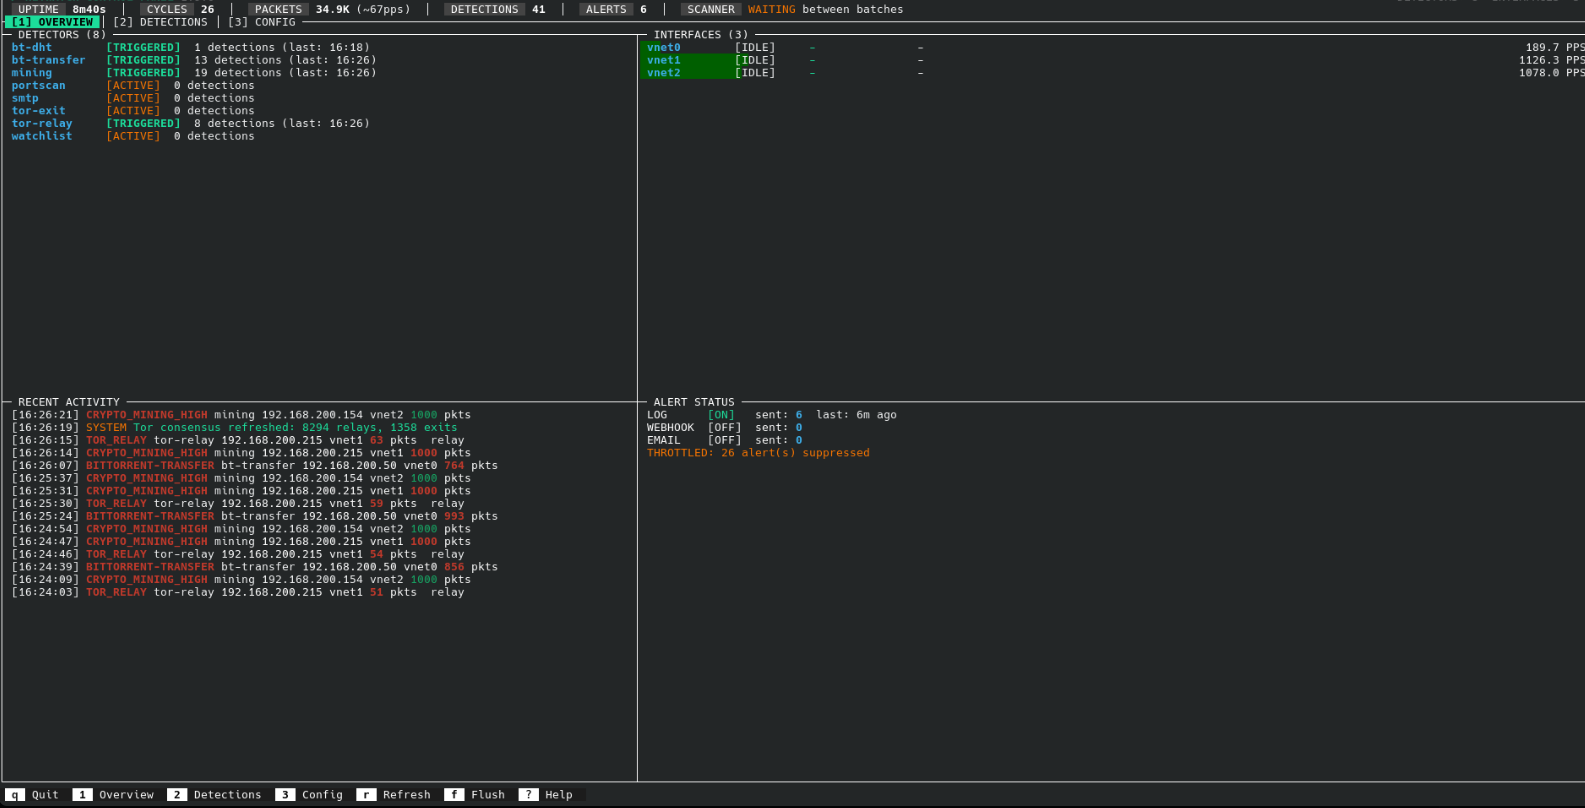Toggle the EMAIL alert [OFF] indicator
The height and width of the screenshot is (808, 1585).
click(x=724, y=441)
